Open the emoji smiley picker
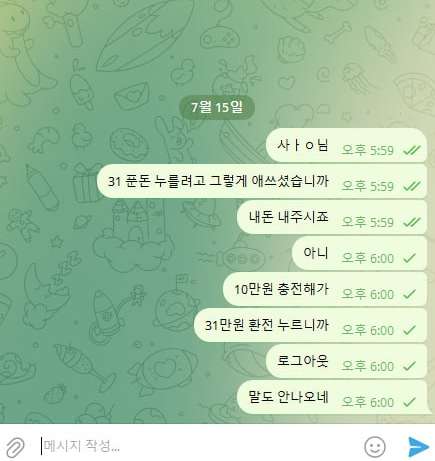The width and height of the screenshot is (435, 461). coord(374,447)
